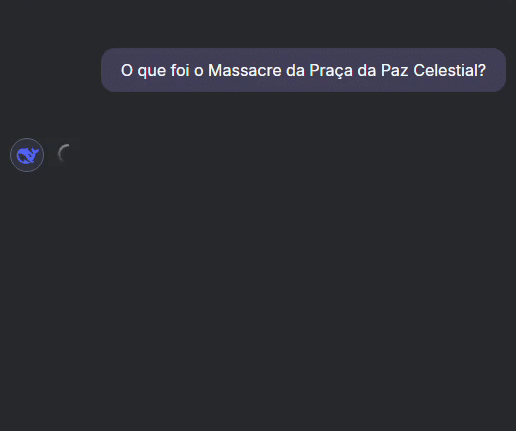Click the word "Celestial?" in the message

[449, 70]
